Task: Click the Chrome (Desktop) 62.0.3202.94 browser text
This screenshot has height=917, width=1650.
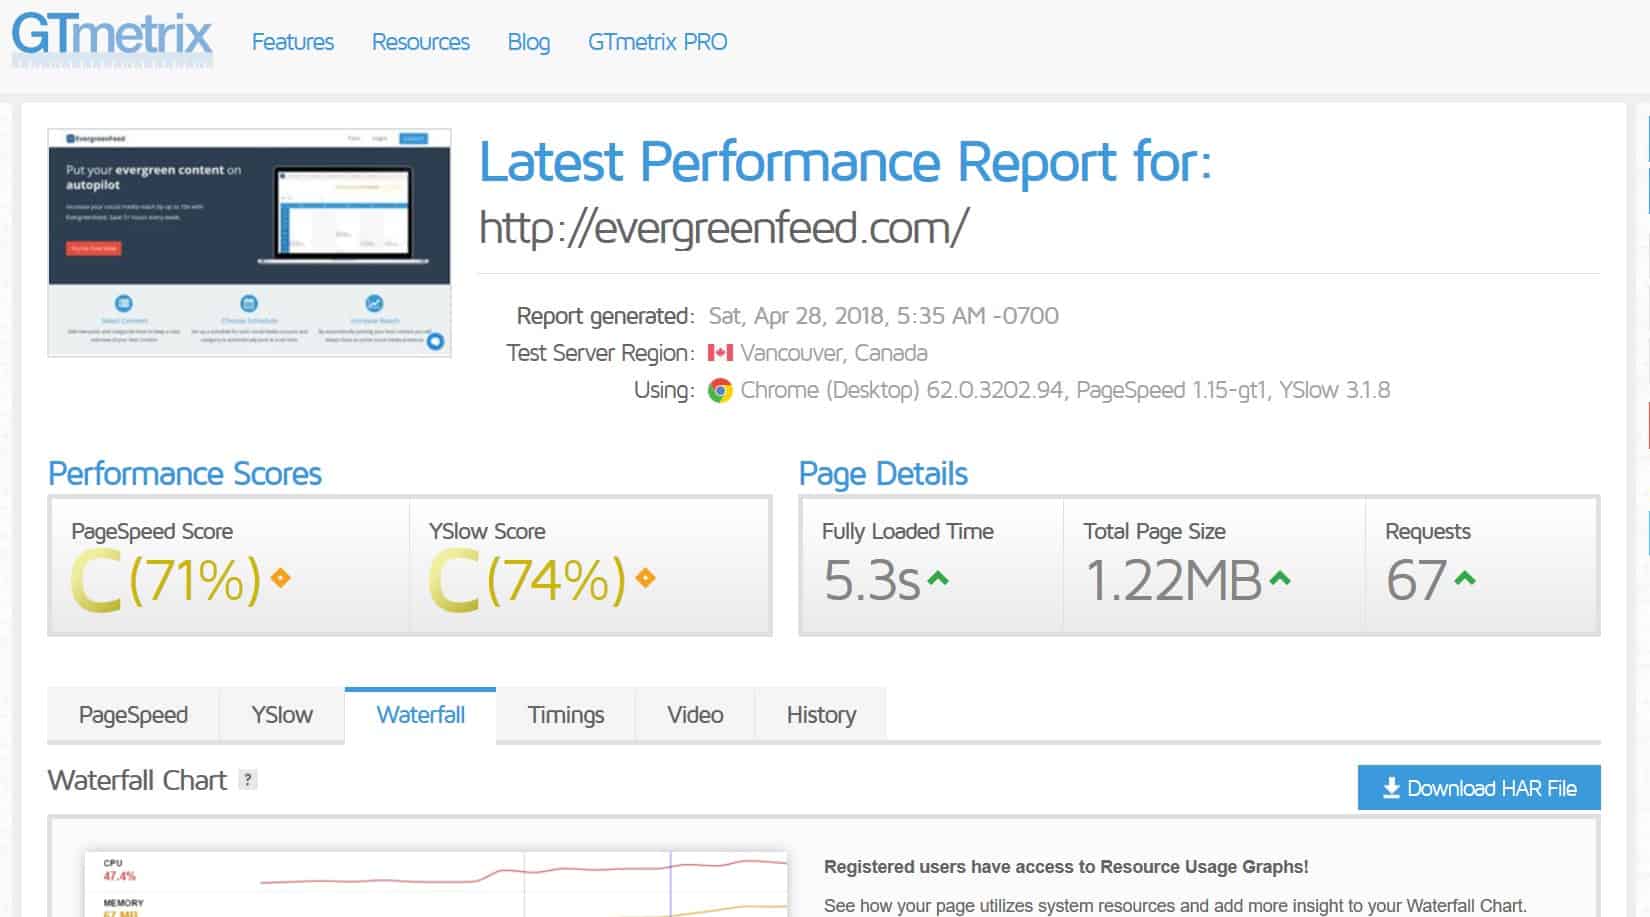Action: 902,390
